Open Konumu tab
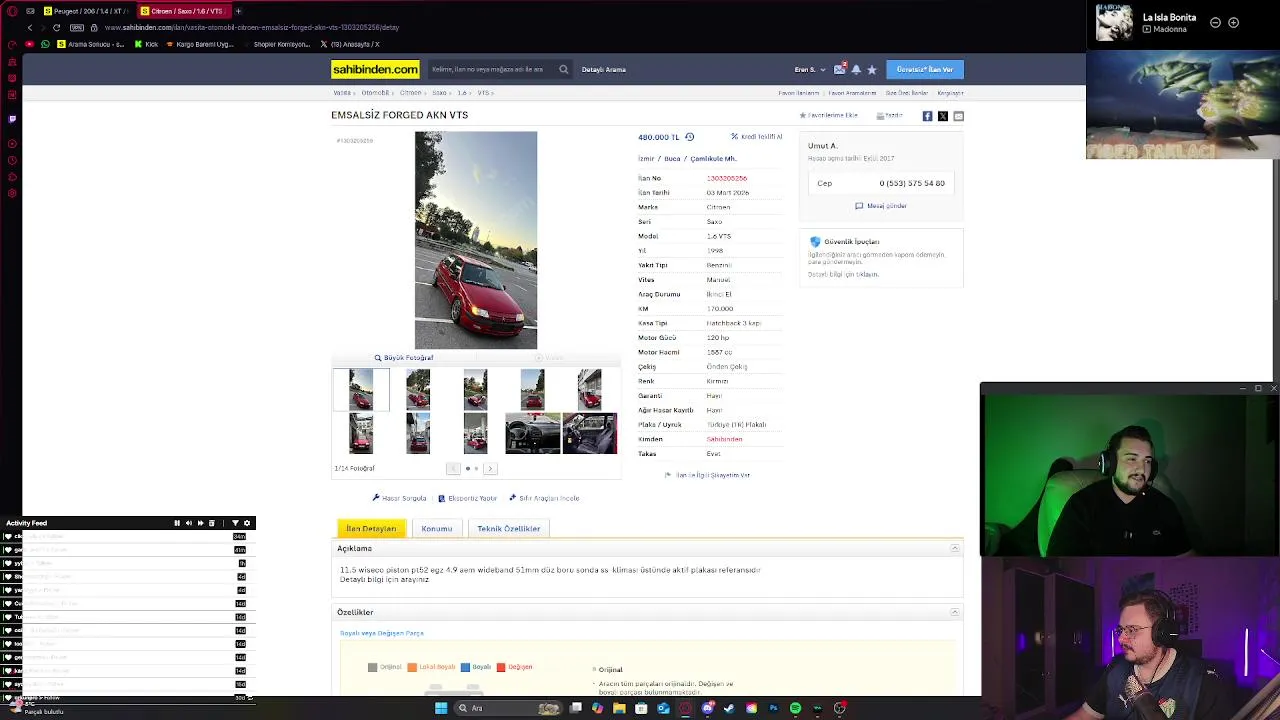 pos(437,528)
